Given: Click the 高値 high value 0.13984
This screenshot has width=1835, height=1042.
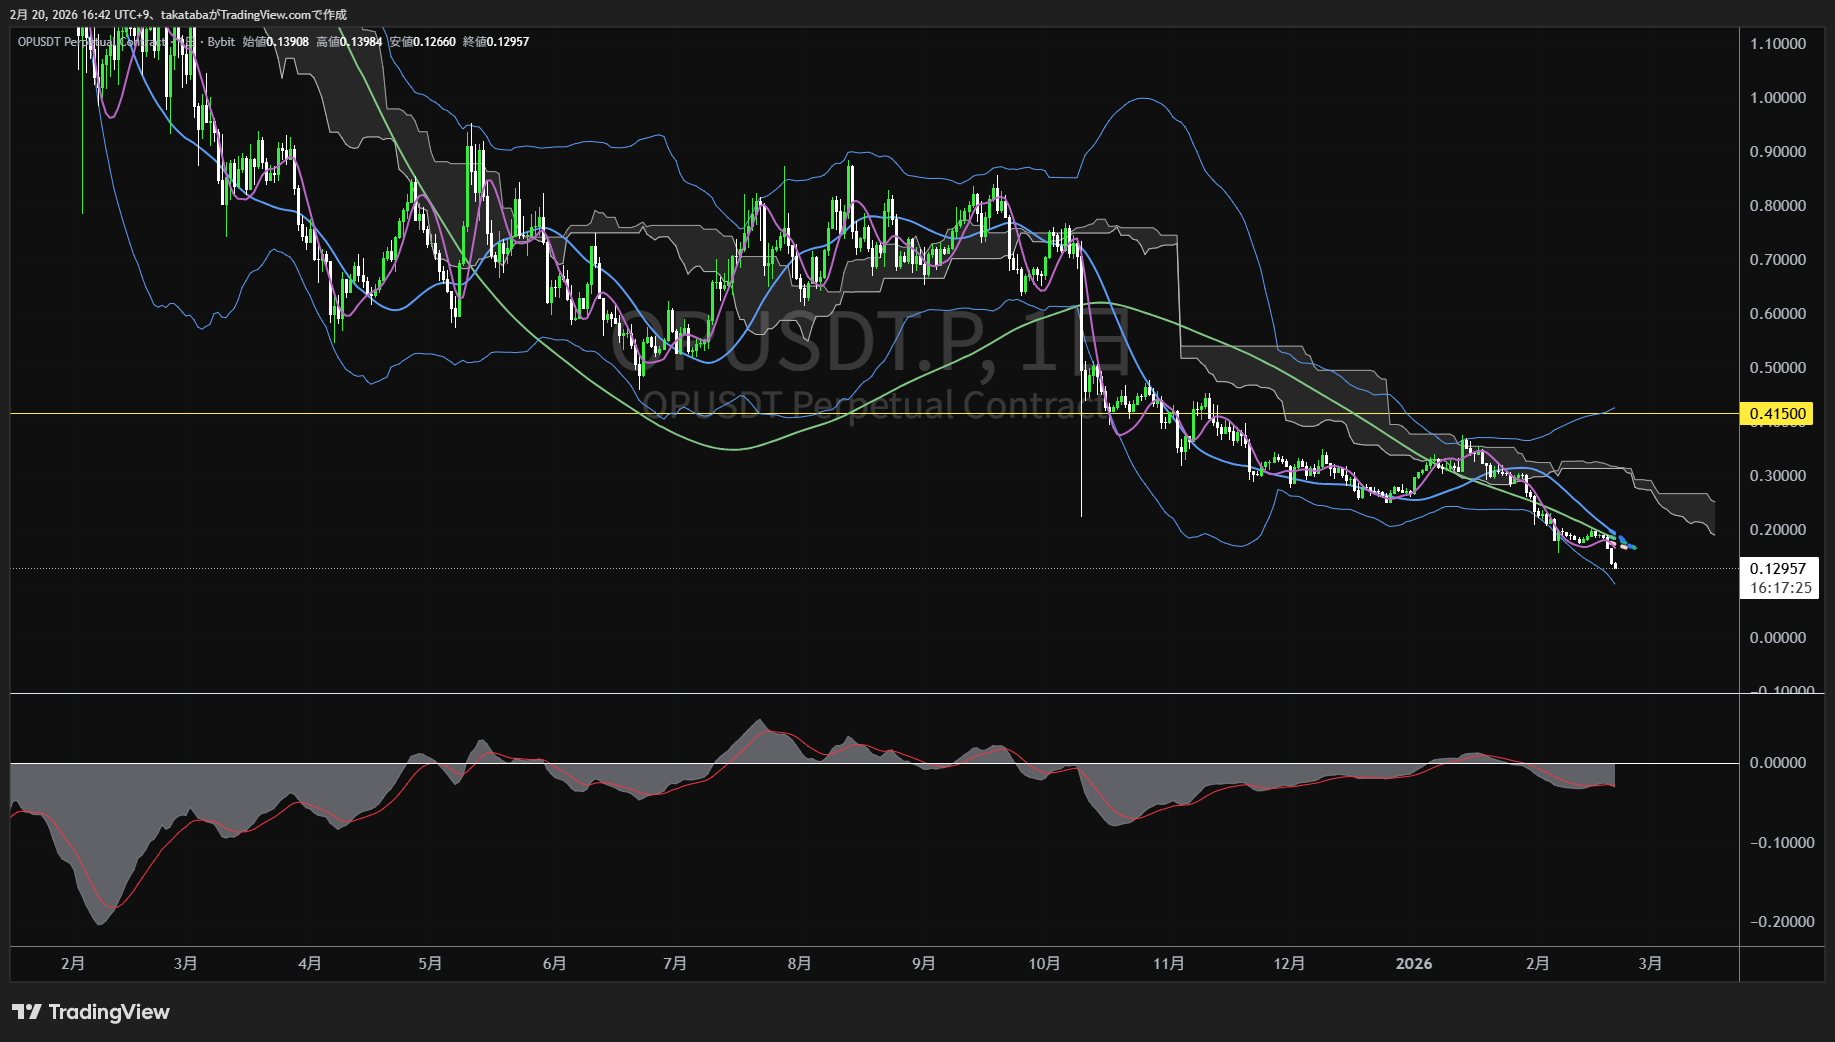Looking at the screenshot, I should pos(361,42).
